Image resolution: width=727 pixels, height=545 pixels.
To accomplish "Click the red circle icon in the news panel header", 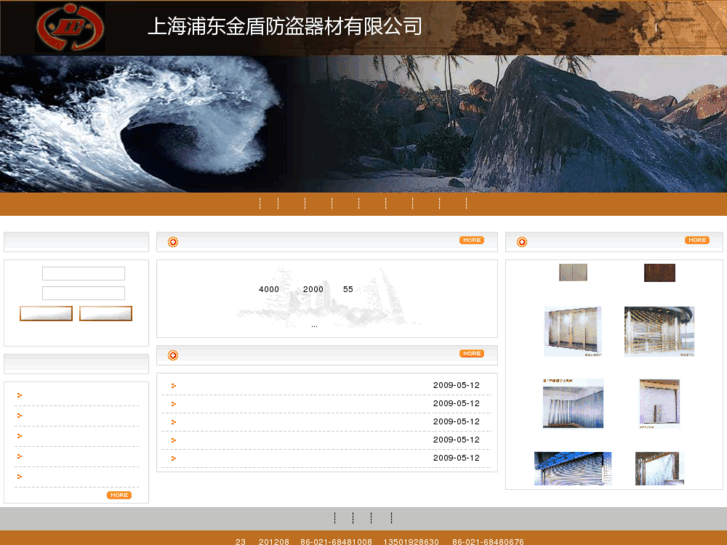I will [173, 355].
